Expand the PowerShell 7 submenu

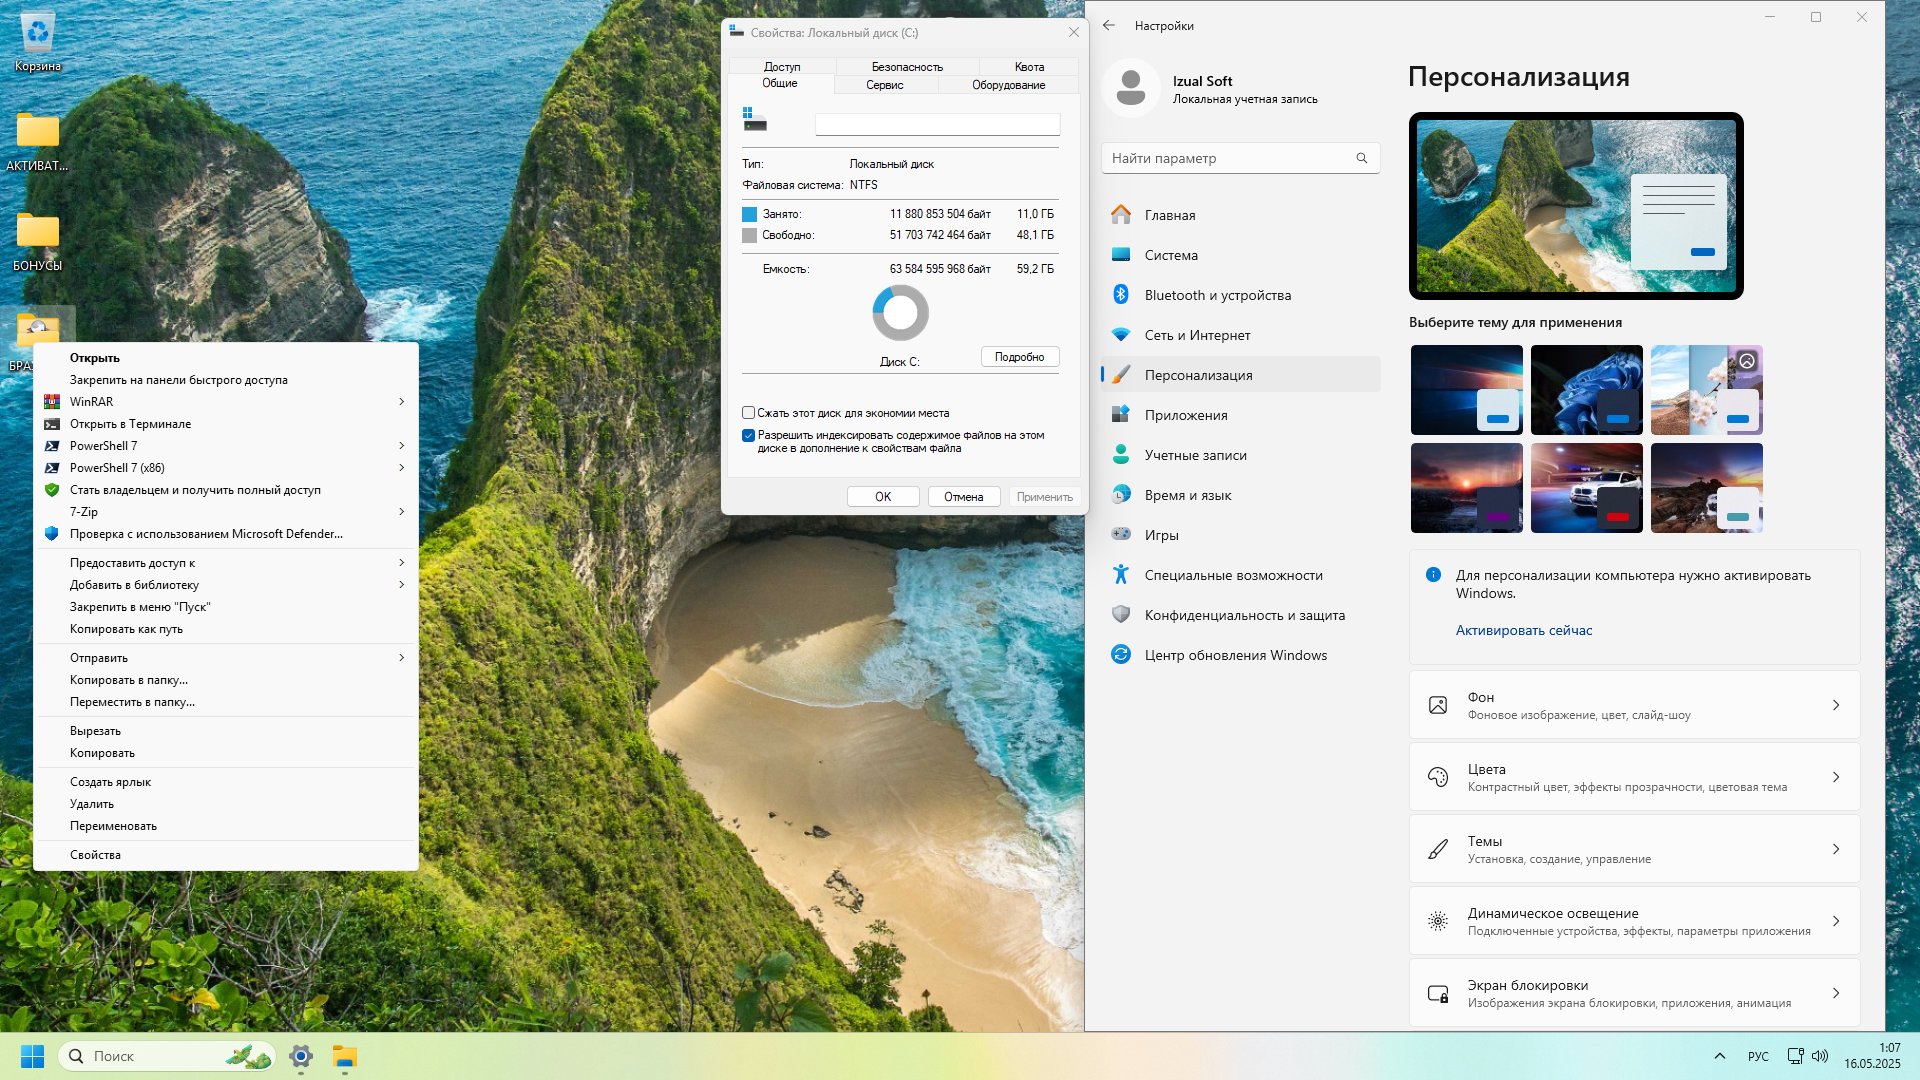pyautogui.click(x=402, y=446)
